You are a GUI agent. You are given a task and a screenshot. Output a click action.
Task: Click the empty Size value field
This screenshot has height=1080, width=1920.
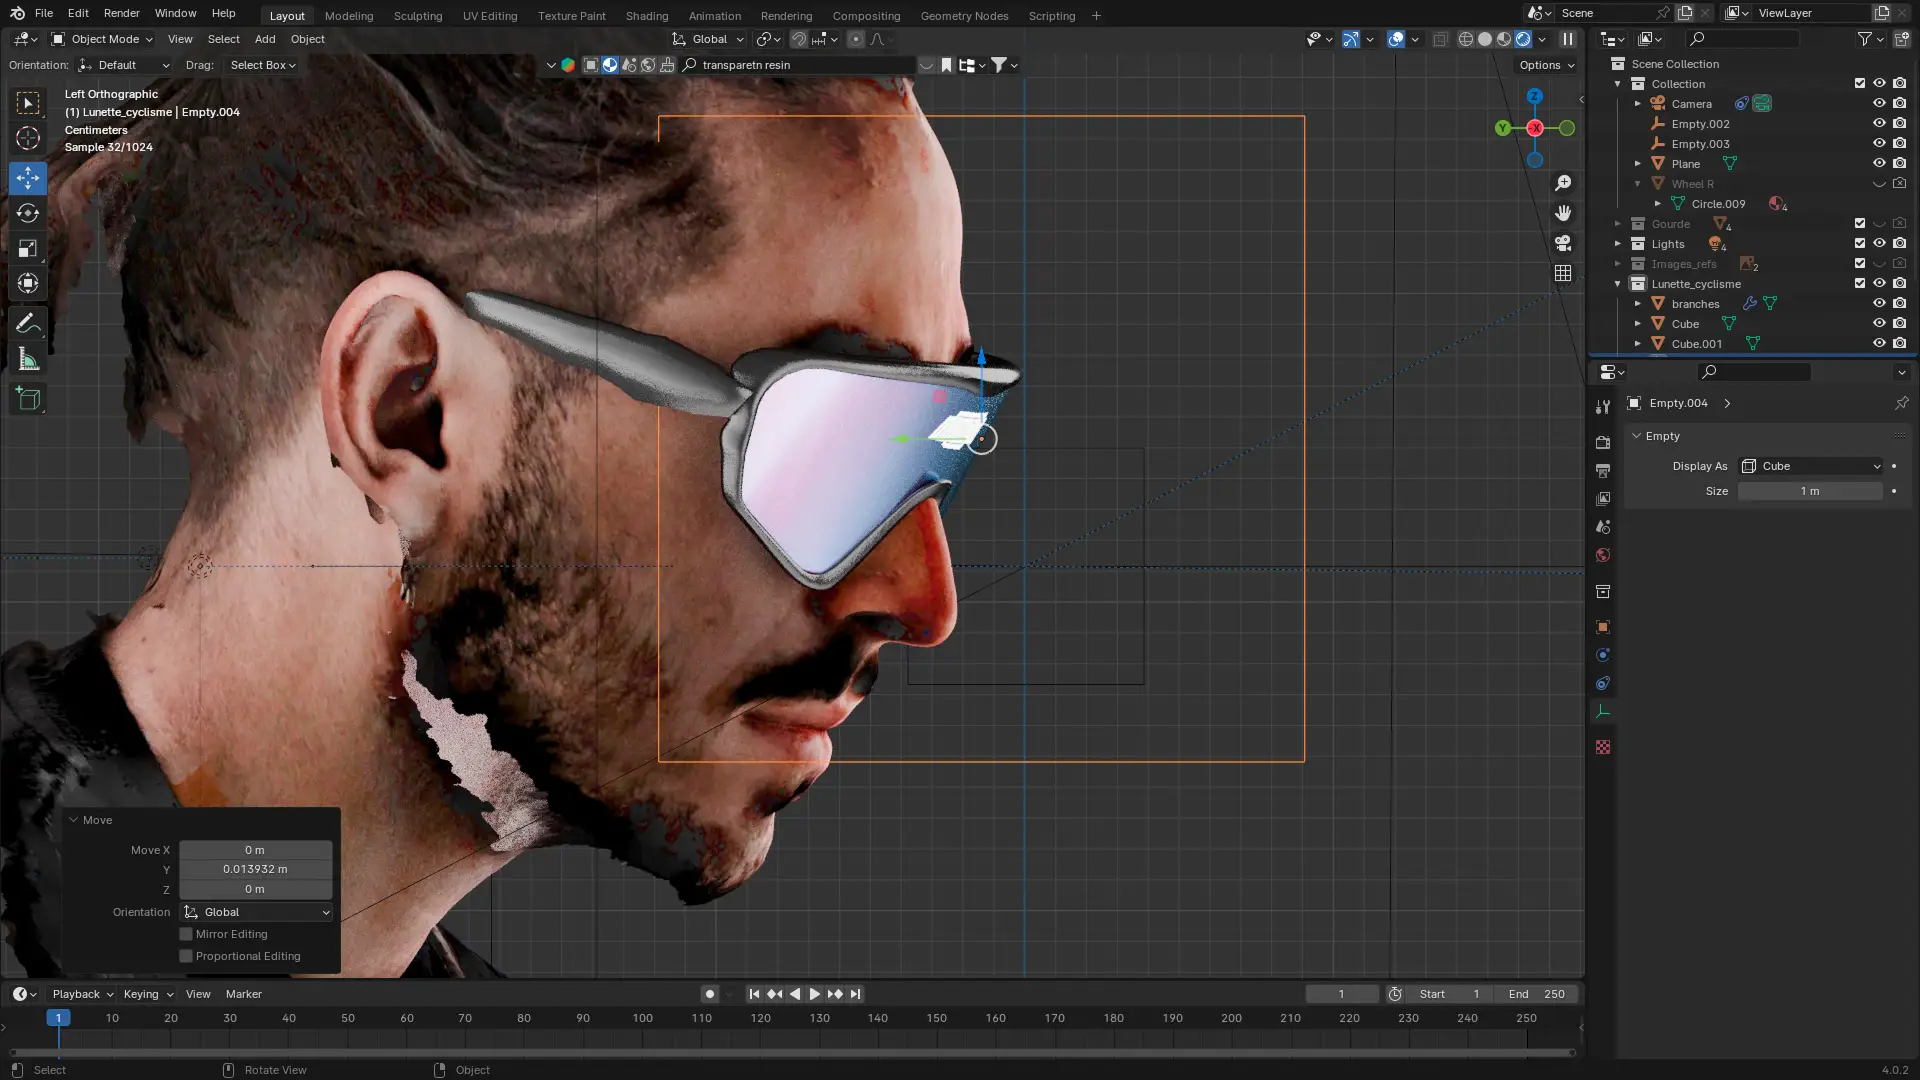(1809, 491)
